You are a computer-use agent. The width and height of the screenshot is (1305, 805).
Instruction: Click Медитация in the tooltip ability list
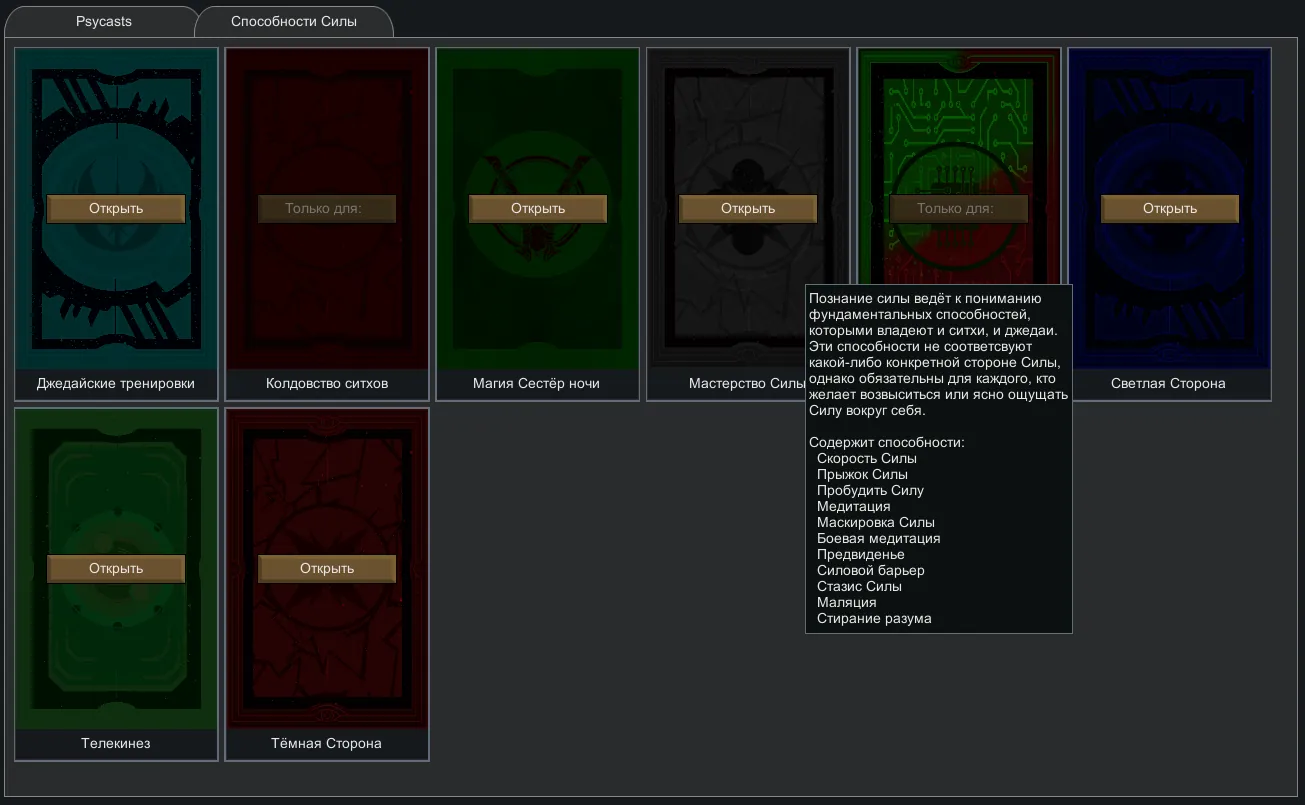[853, 506]
